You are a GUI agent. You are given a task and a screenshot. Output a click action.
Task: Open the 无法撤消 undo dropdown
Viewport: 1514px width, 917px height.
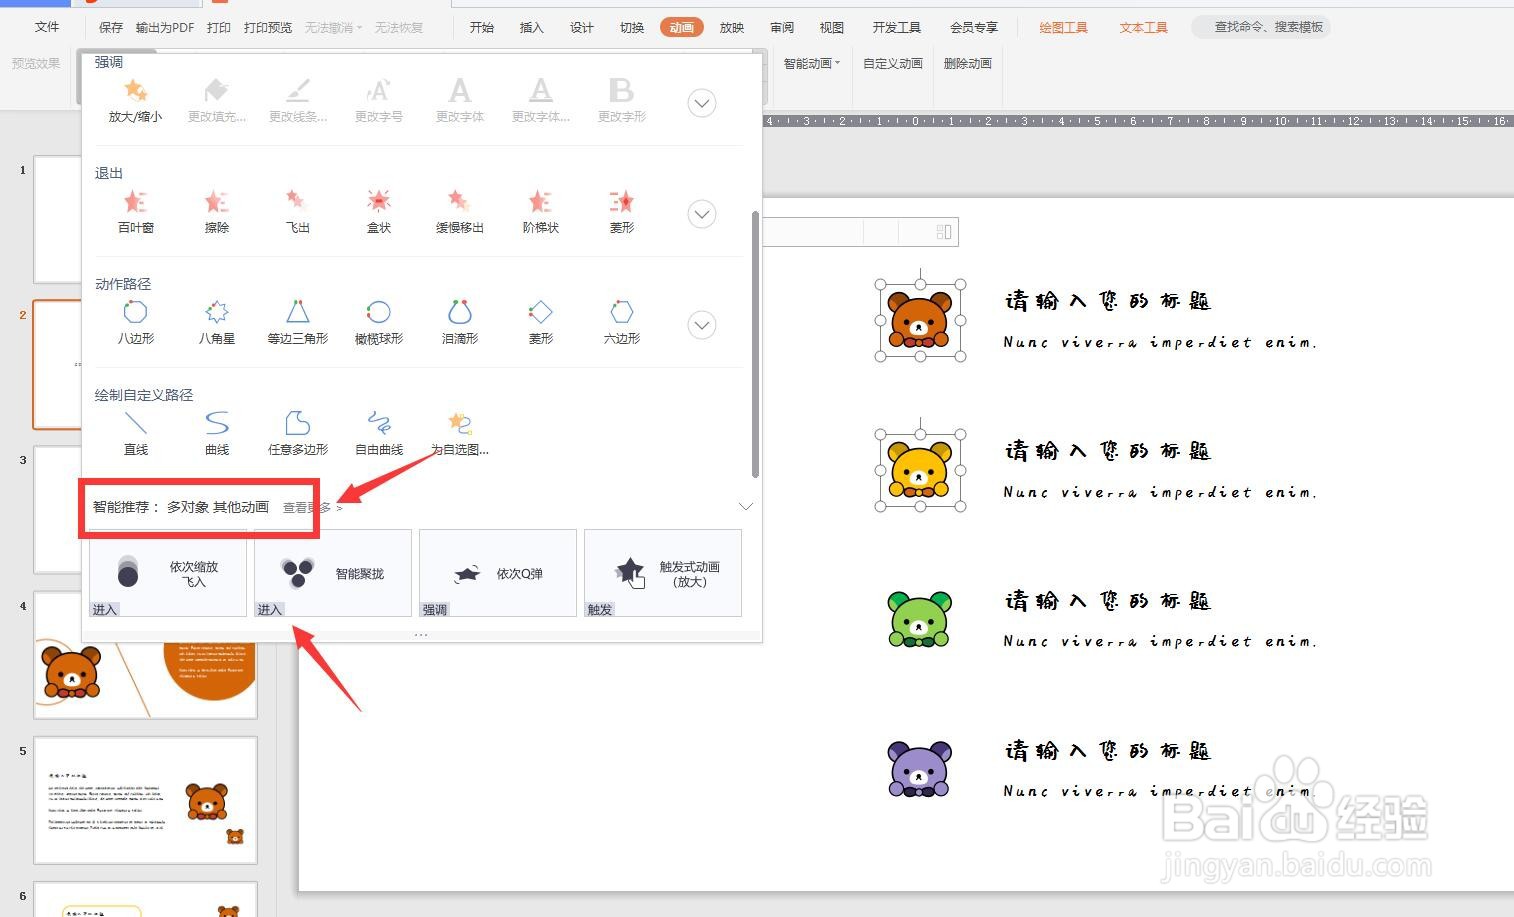(333, 27)
